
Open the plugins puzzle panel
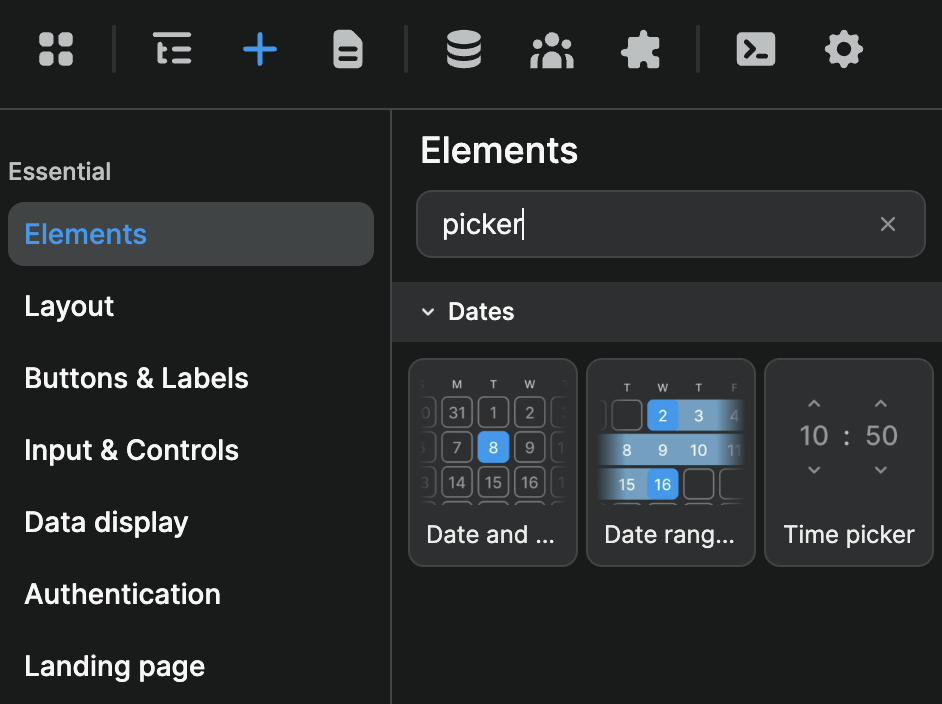pos(640,49)
